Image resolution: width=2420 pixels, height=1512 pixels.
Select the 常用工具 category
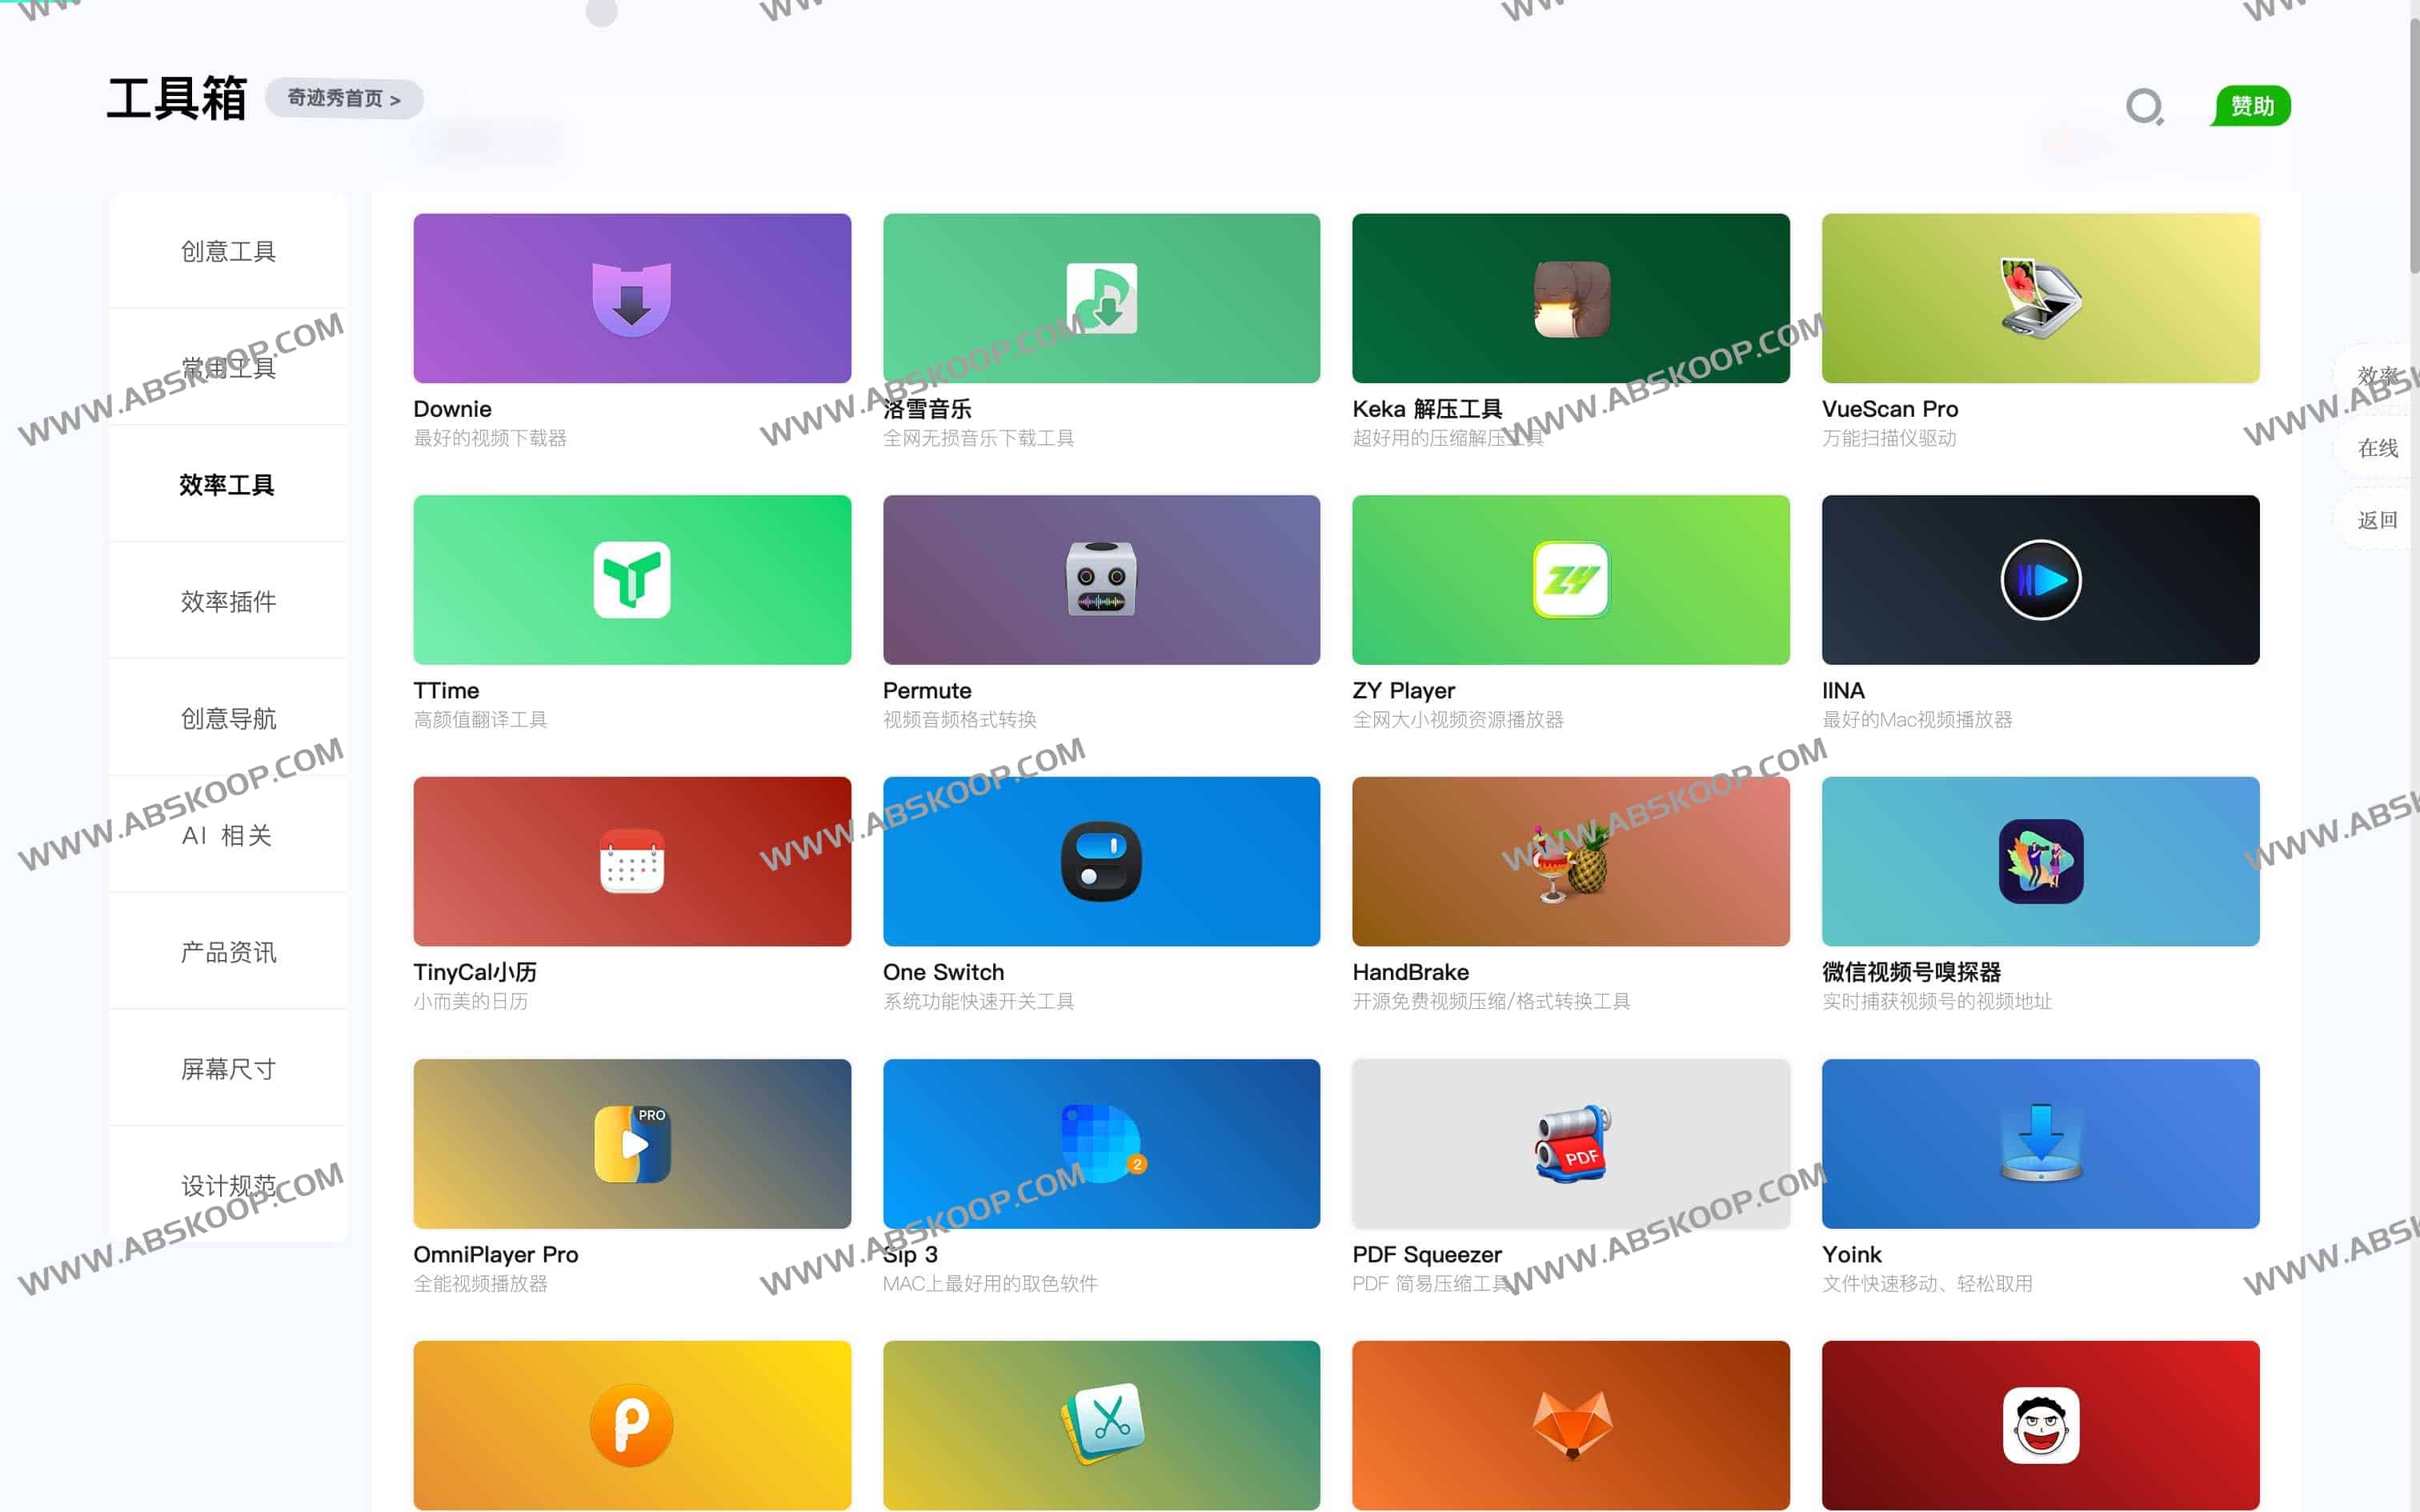pos(228,368)
